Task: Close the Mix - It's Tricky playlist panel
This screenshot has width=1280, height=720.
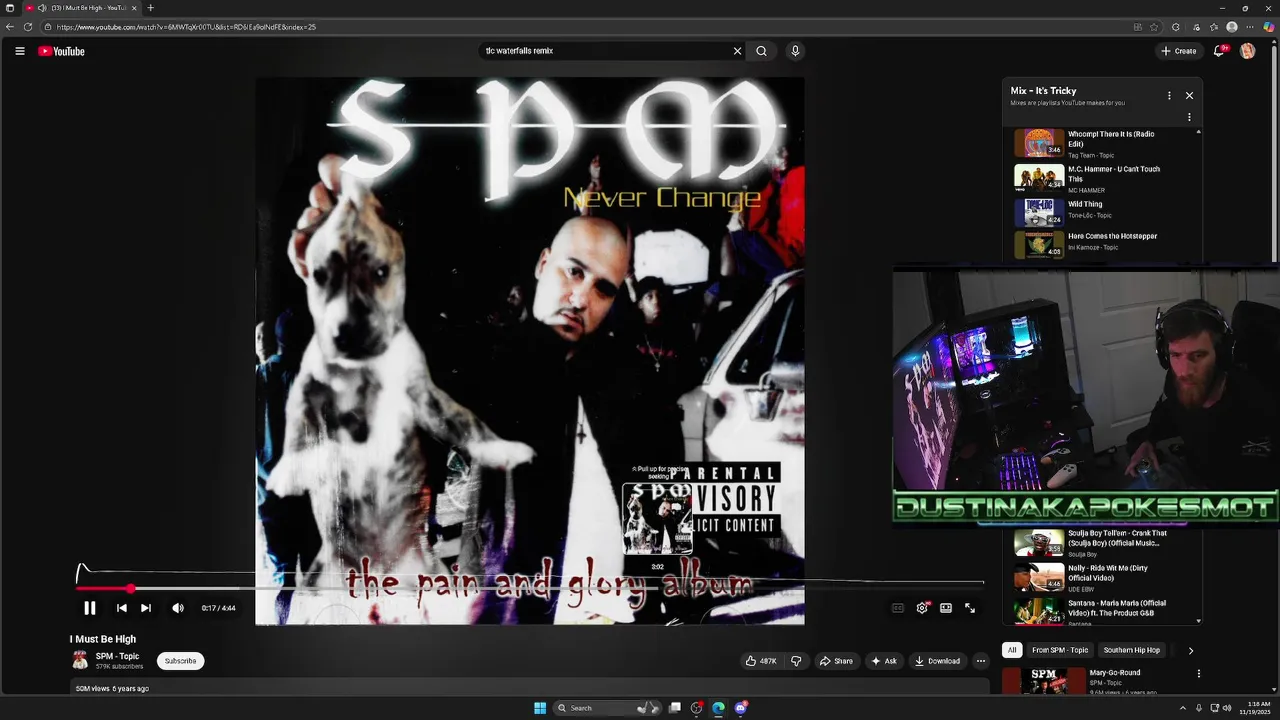Action: point(1189,96)
